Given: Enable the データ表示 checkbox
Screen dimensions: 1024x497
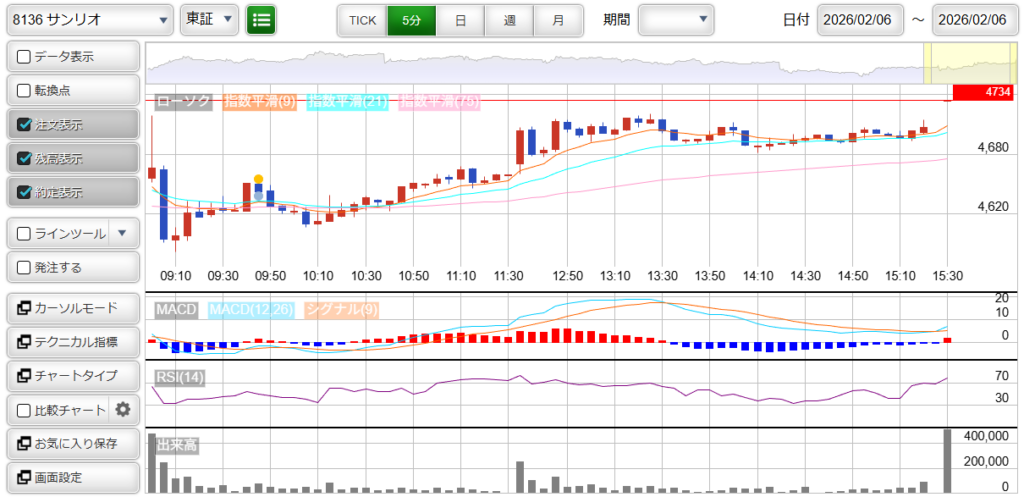Looking at the screenshot, I should click(25, 57).
